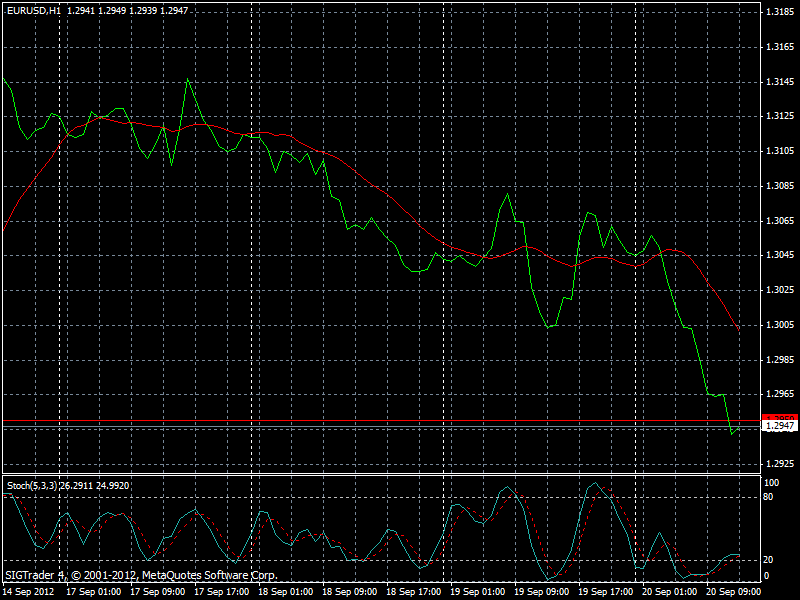Click the 18 Sep 01:00 time axis label
The width and height of the screenshot is (800, 600).
pos(286,592)
